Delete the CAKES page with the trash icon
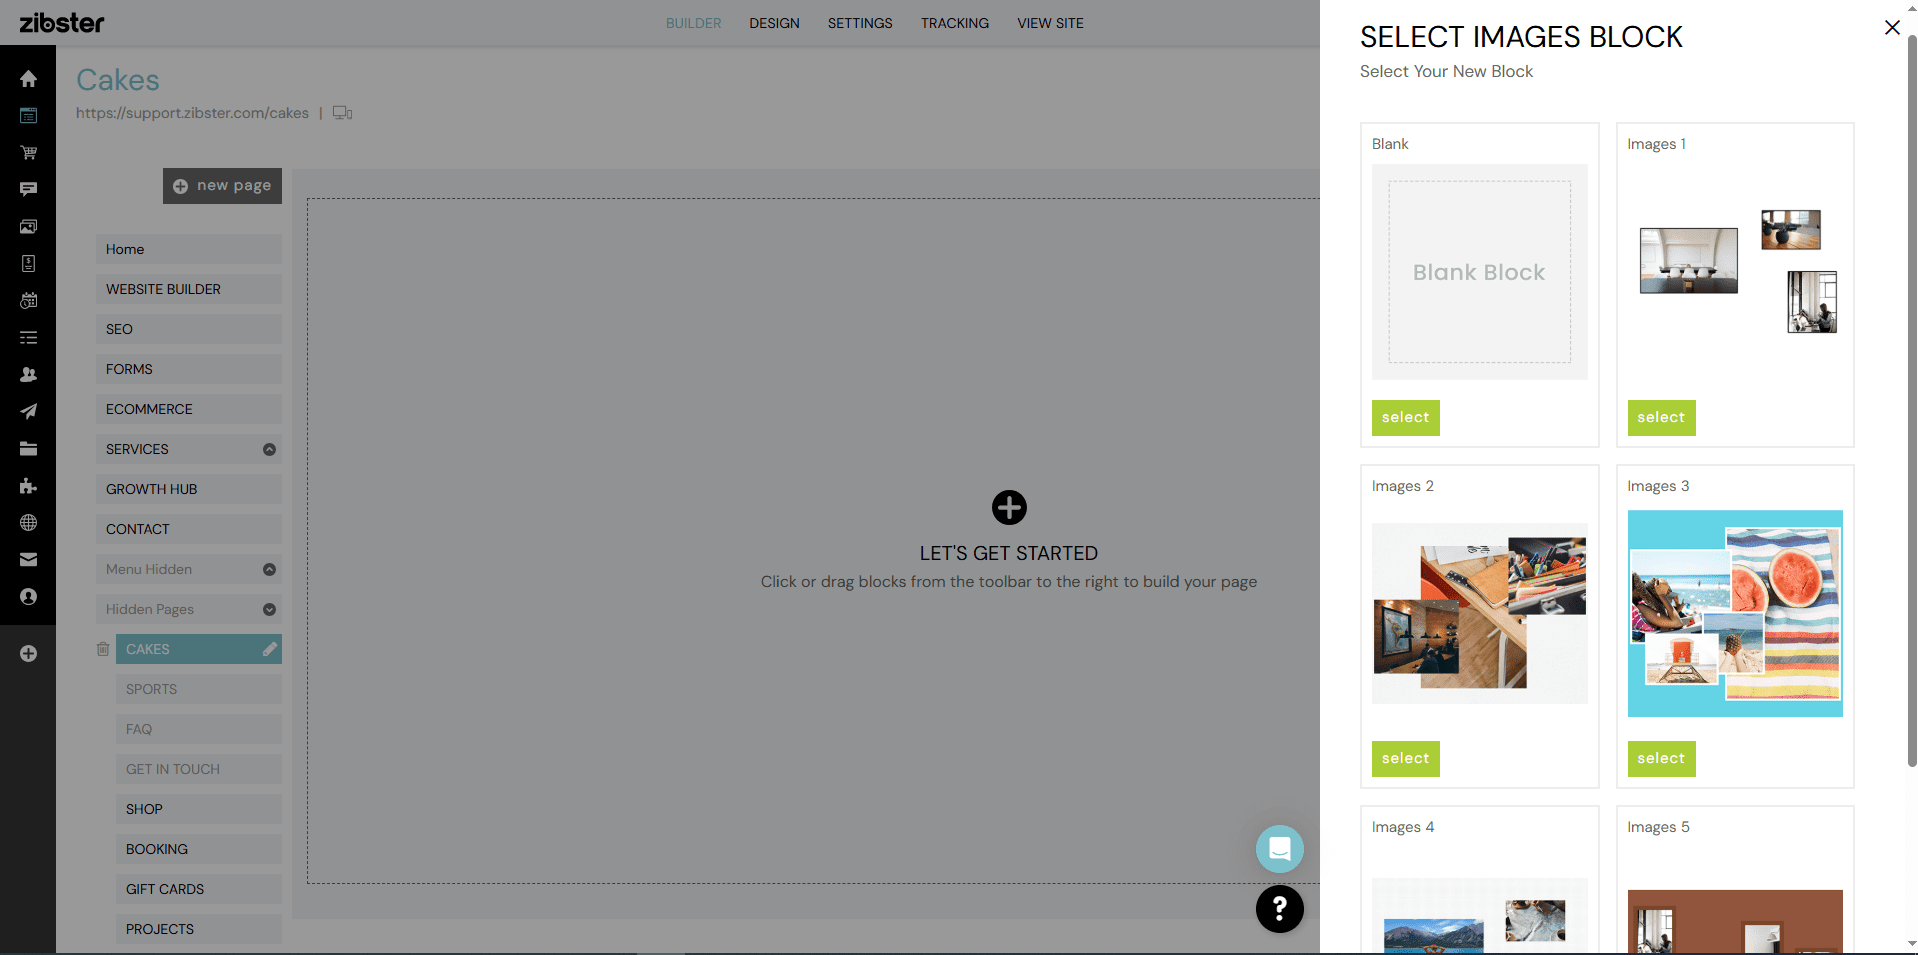 [102, 649]
